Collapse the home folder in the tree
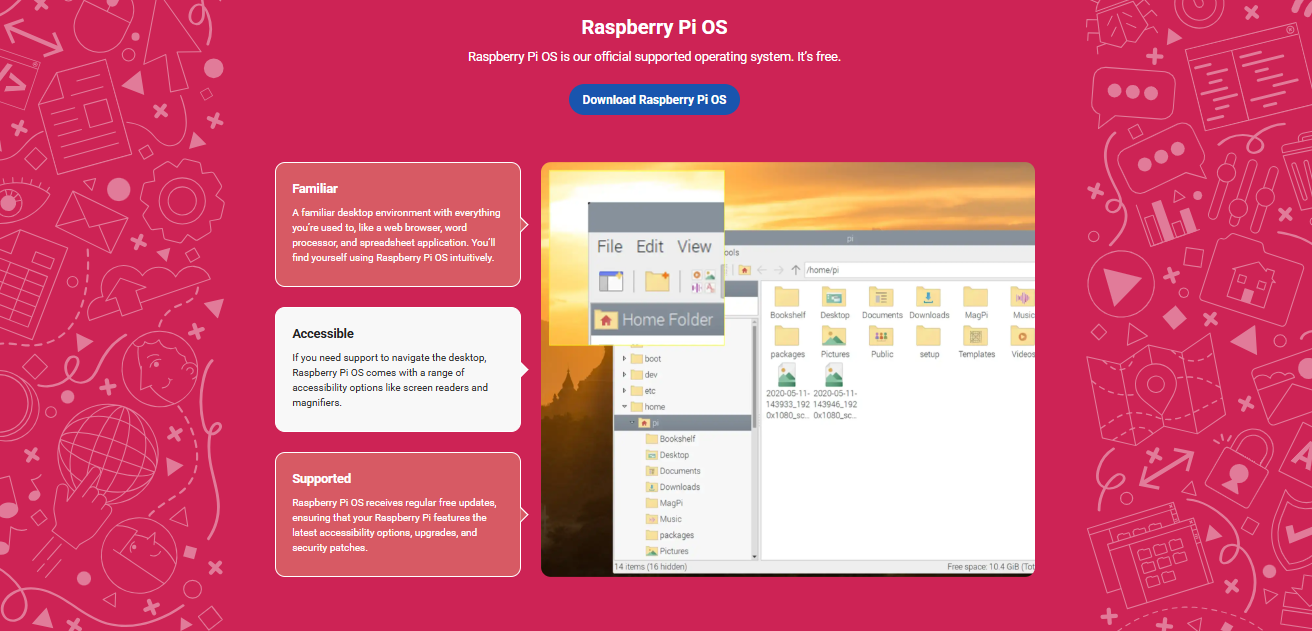Image resolution: width=1312 pixels, height=631 pixels. 625,406
